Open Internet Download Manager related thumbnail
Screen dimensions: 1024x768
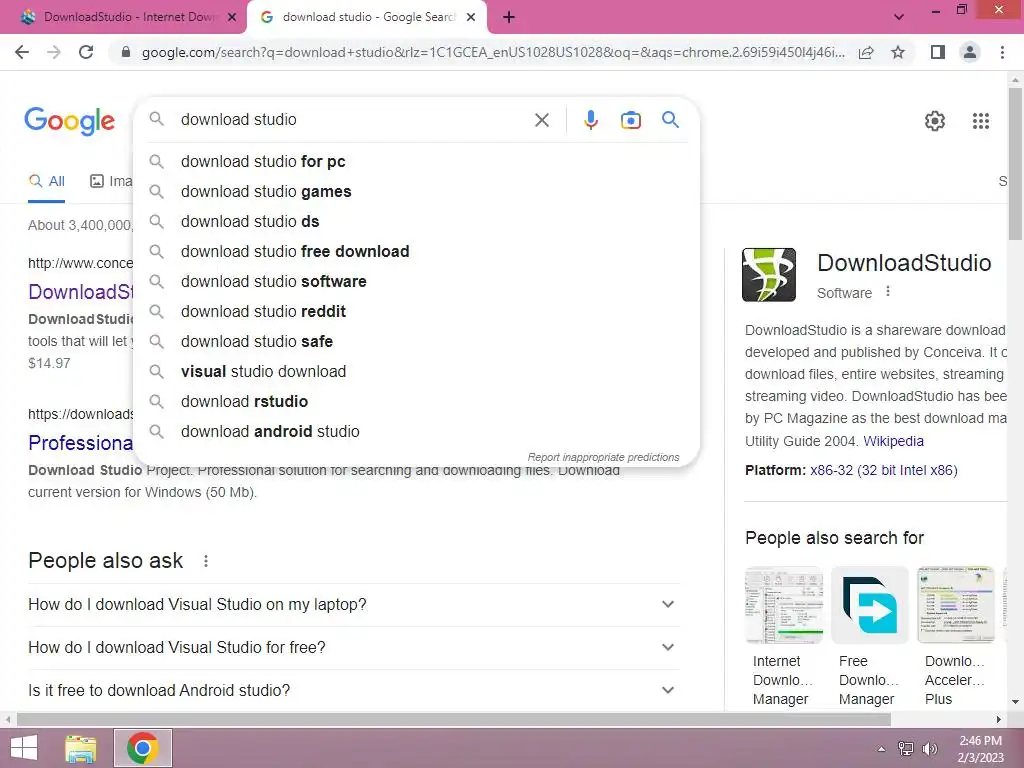[x=784, y=605]
